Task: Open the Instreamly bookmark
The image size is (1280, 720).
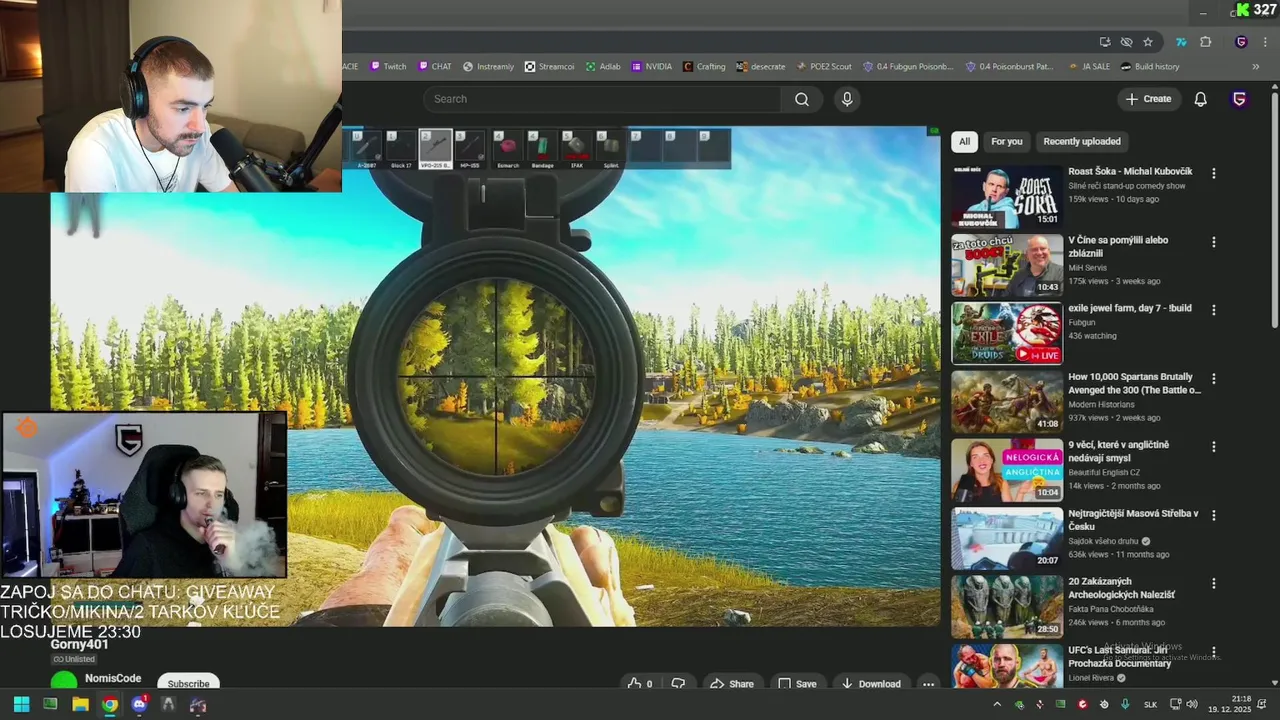Action: coord(488,67)
